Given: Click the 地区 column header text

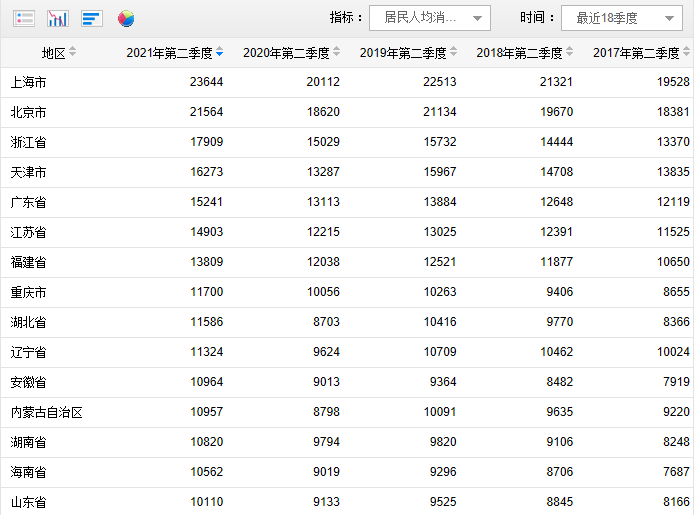Looking at the screenshot, I should [x=54, y=53].
